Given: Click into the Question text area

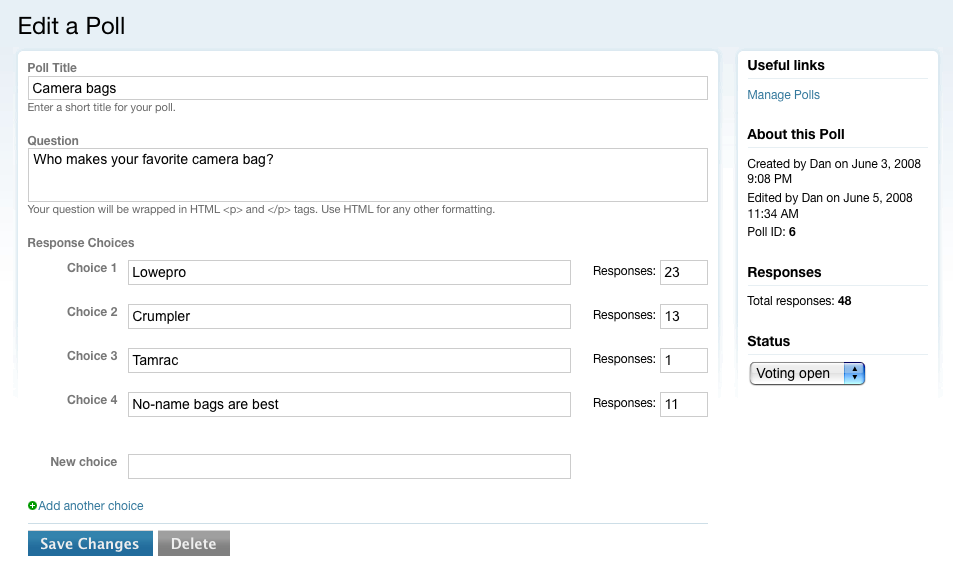Looking at the screenshot, I should point(367,175).
